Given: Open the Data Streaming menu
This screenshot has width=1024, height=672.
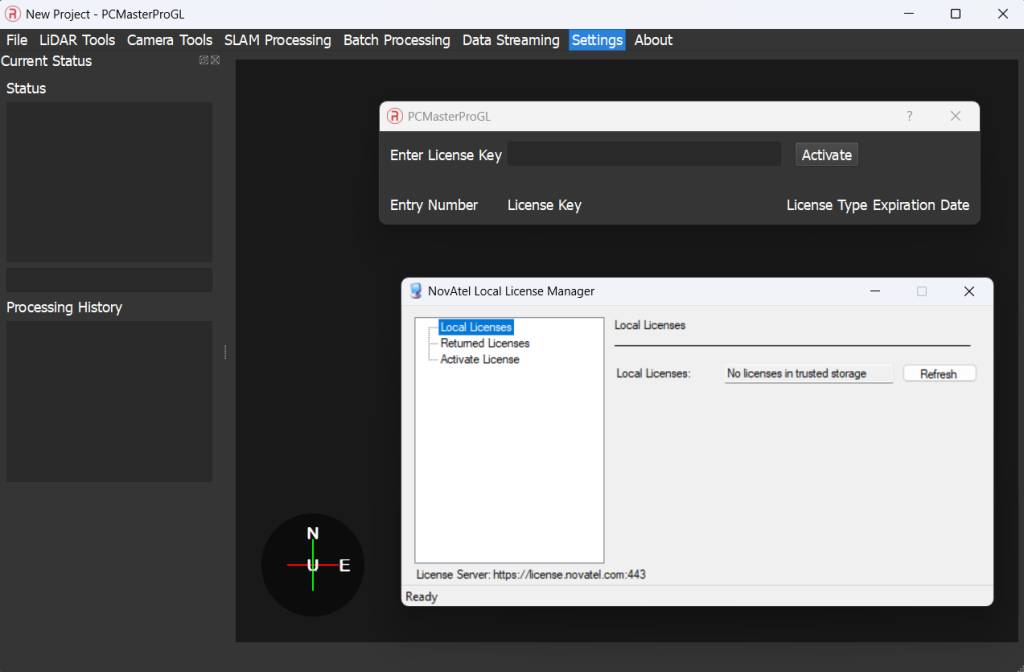Looking at the screenshot, I should point(510,40).
